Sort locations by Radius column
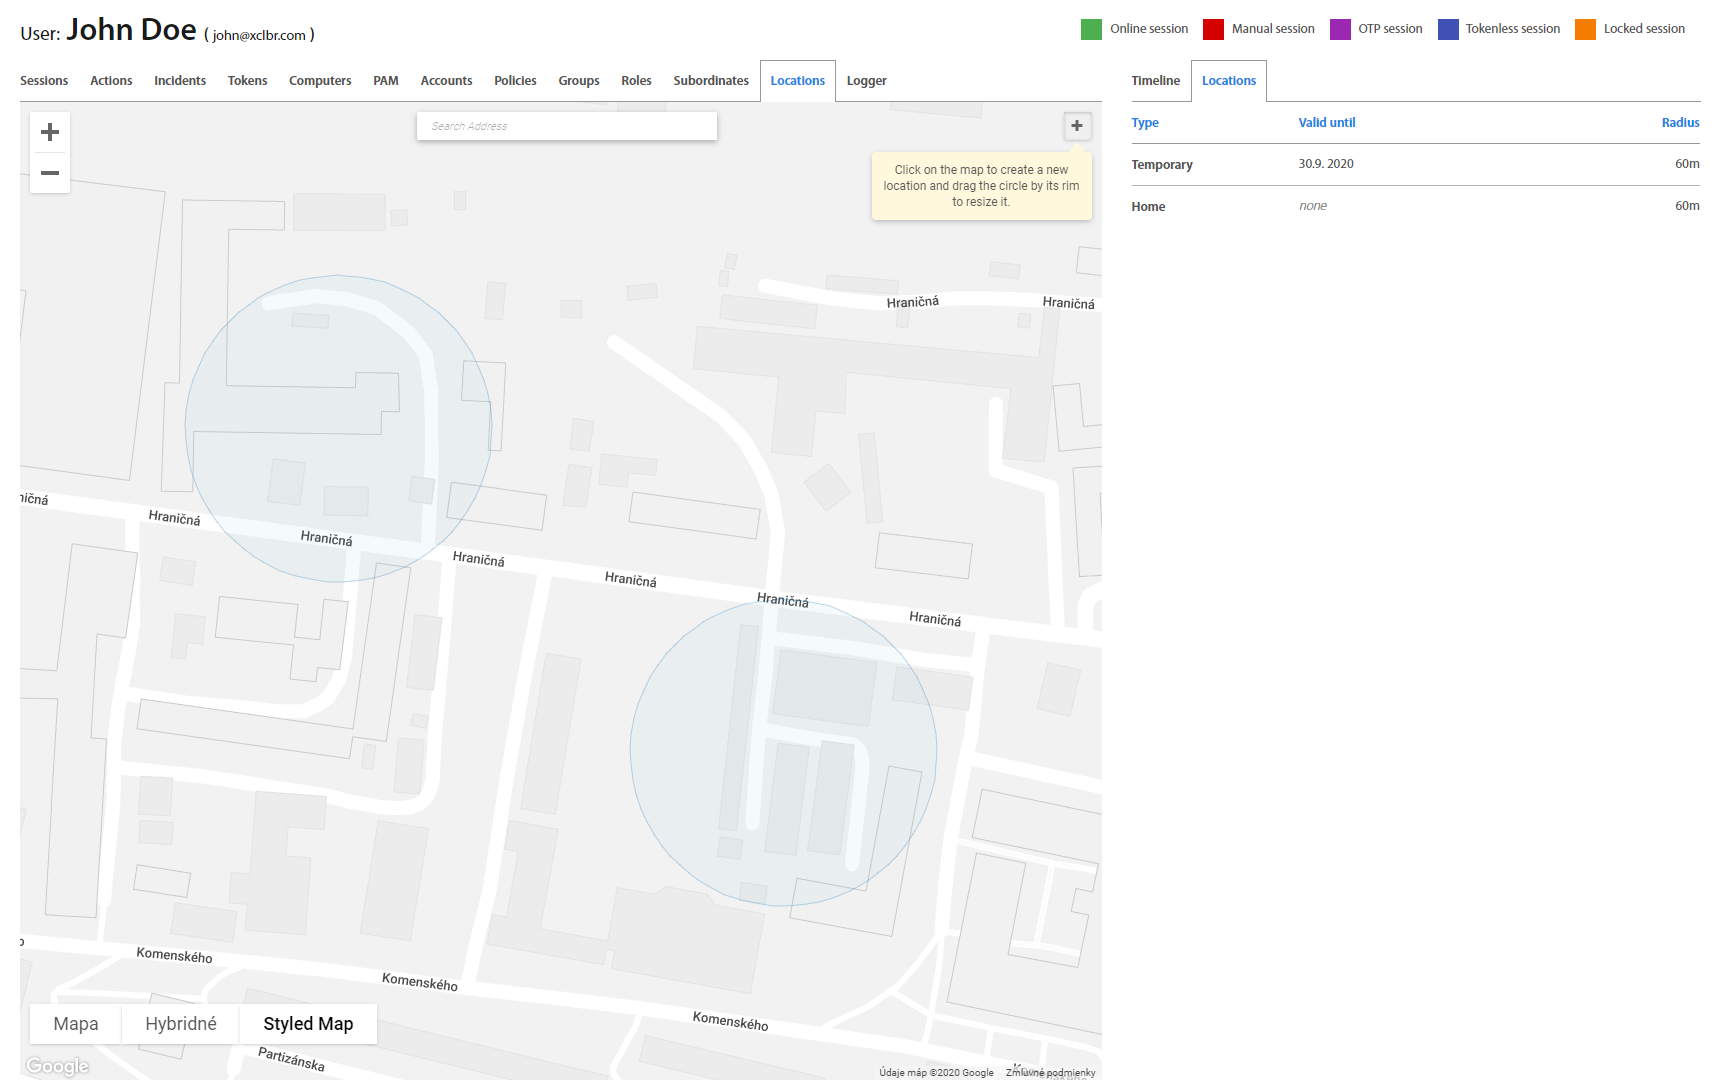The image size is (1720, 1080). click(1680, 123)
